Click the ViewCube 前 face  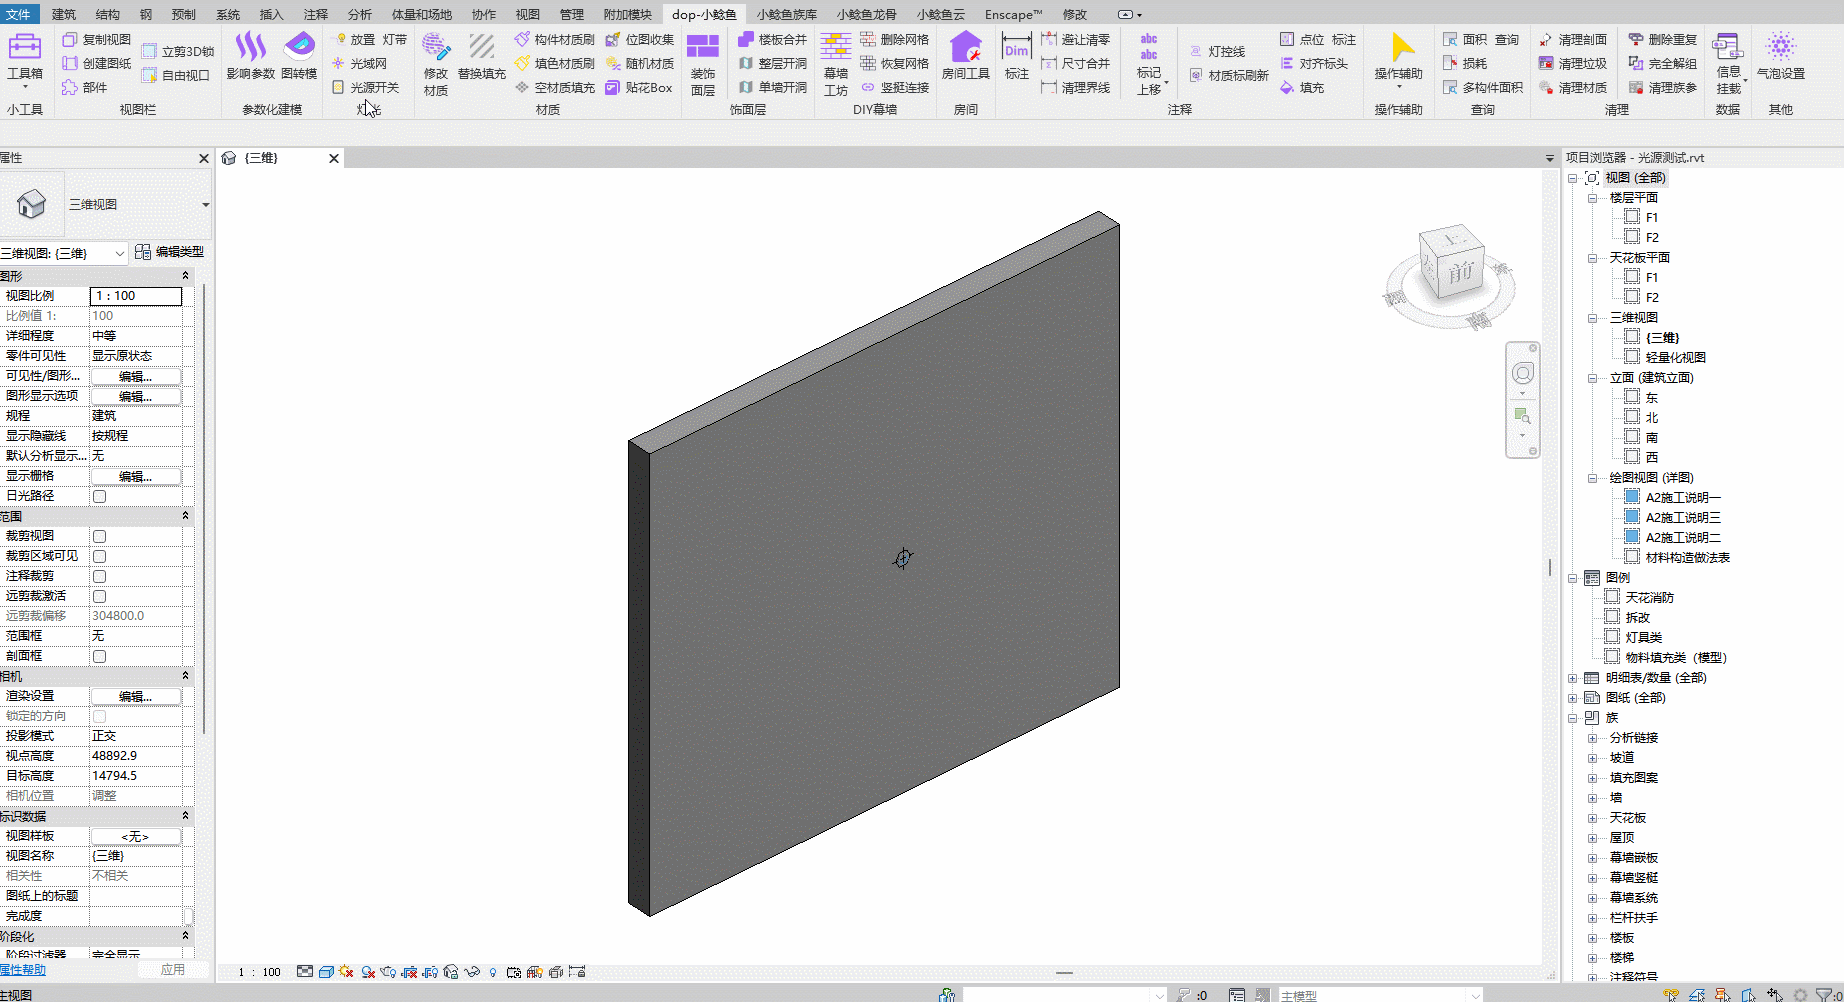[1461, 271]
